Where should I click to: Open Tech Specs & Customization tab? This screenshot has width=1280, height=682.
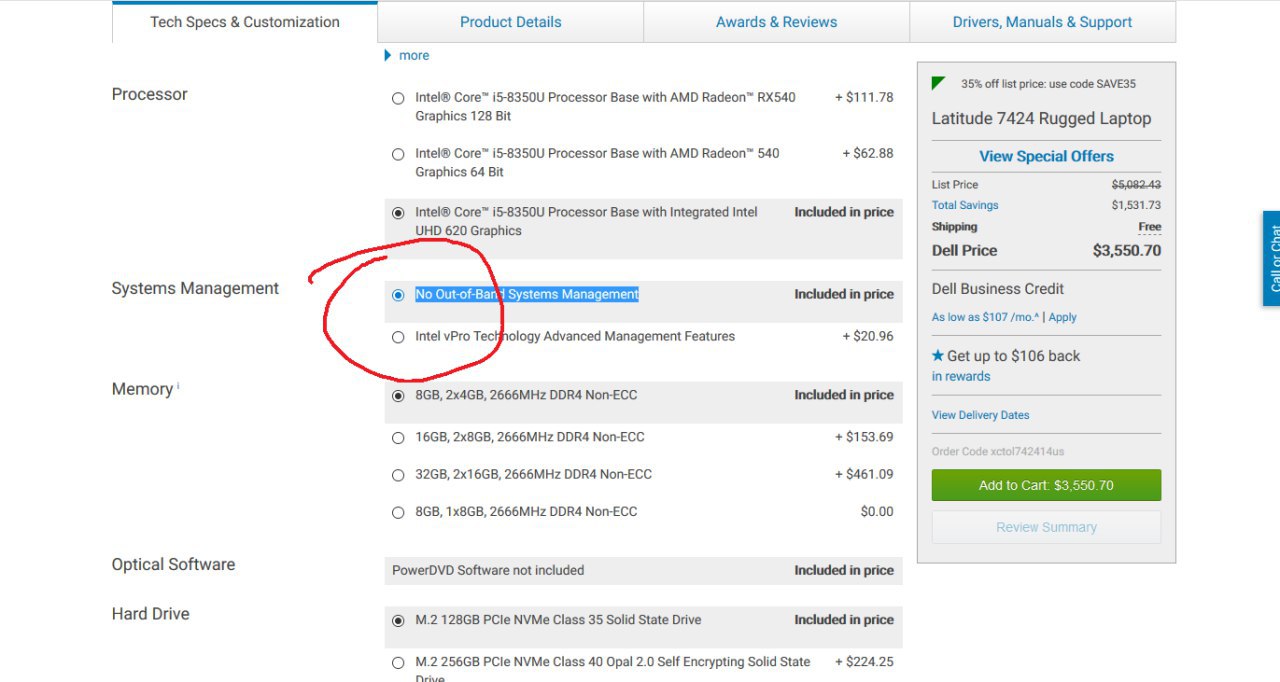click(245, 22)
